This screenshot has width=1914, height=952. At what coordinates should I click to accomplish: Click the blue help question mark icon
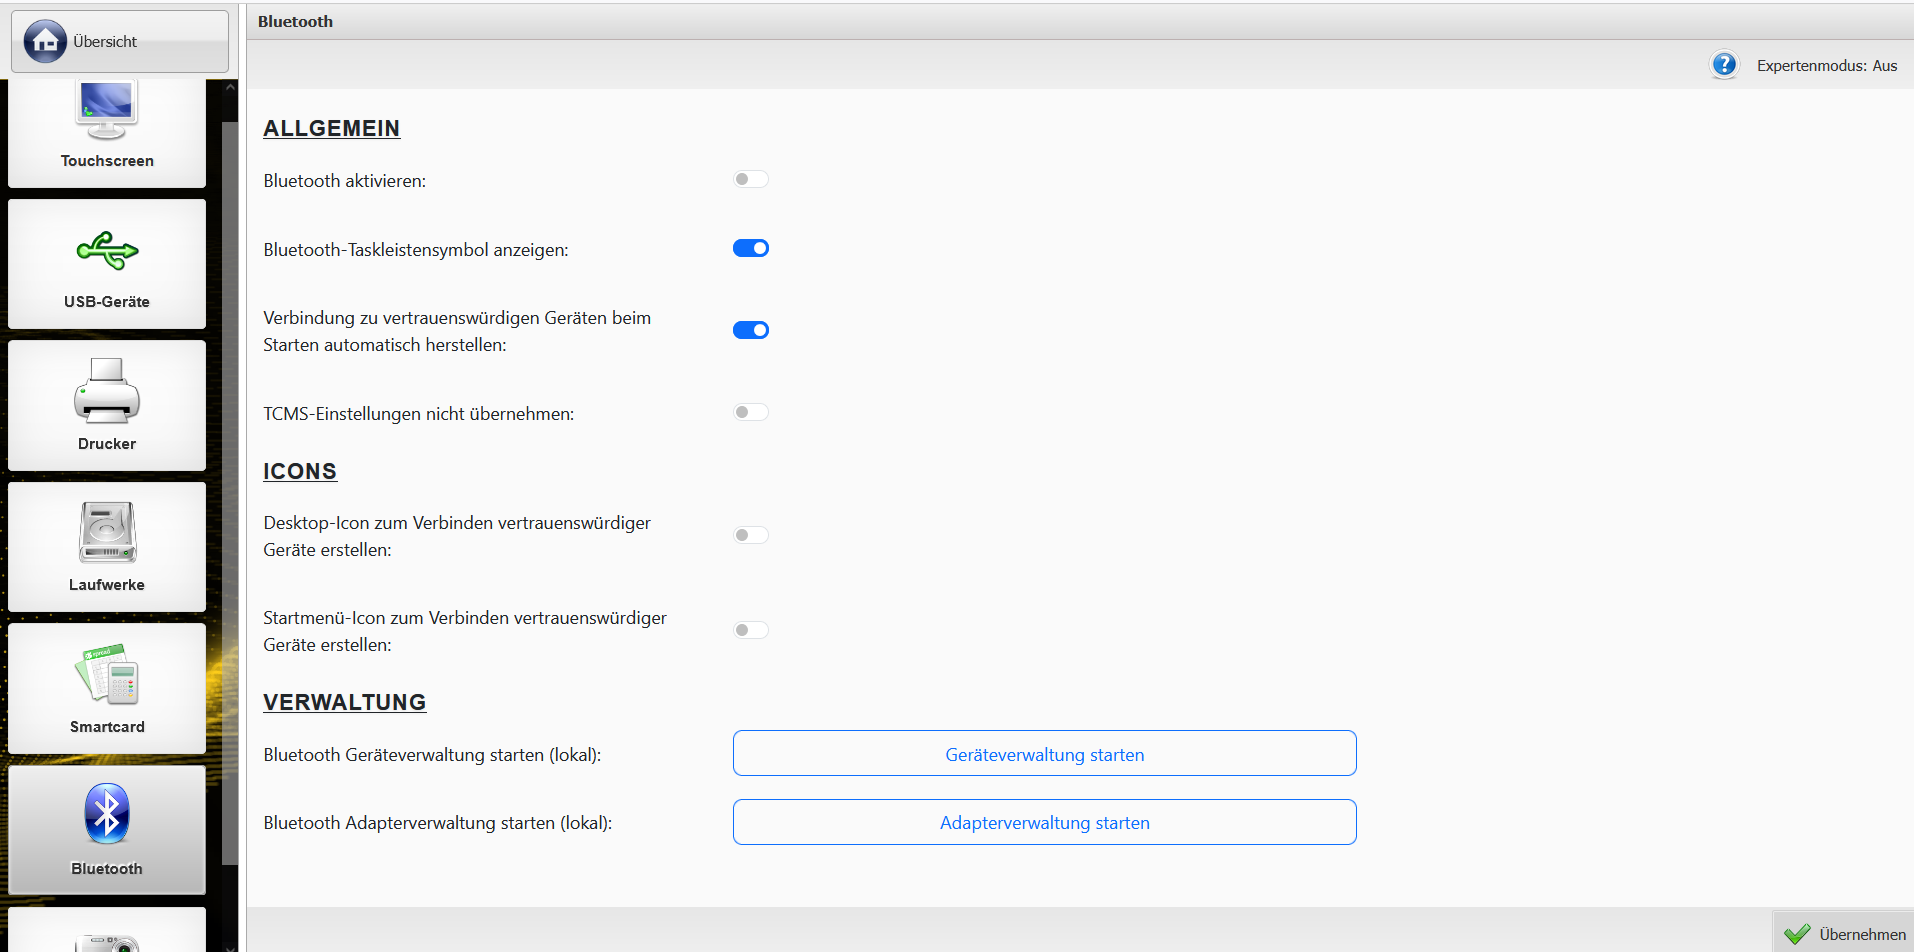(x=1724, y=65)
